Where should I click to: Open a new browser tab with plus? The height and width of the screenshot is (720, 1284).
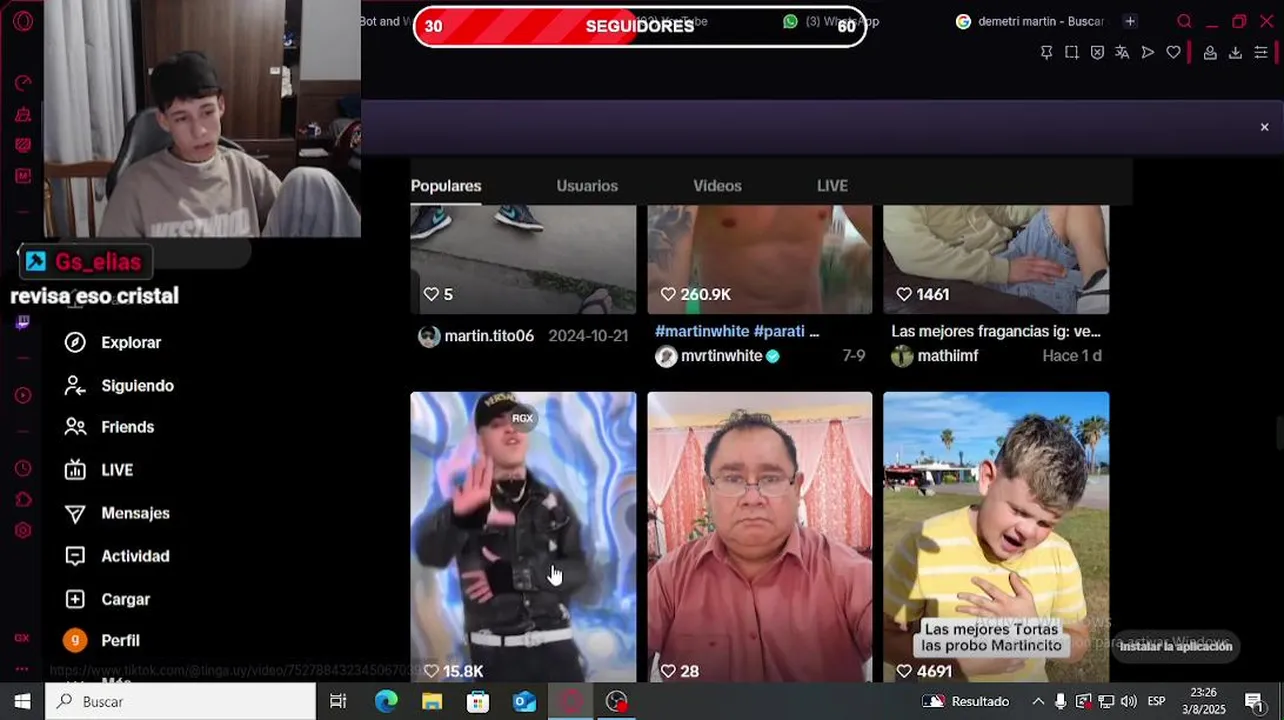1129,21
